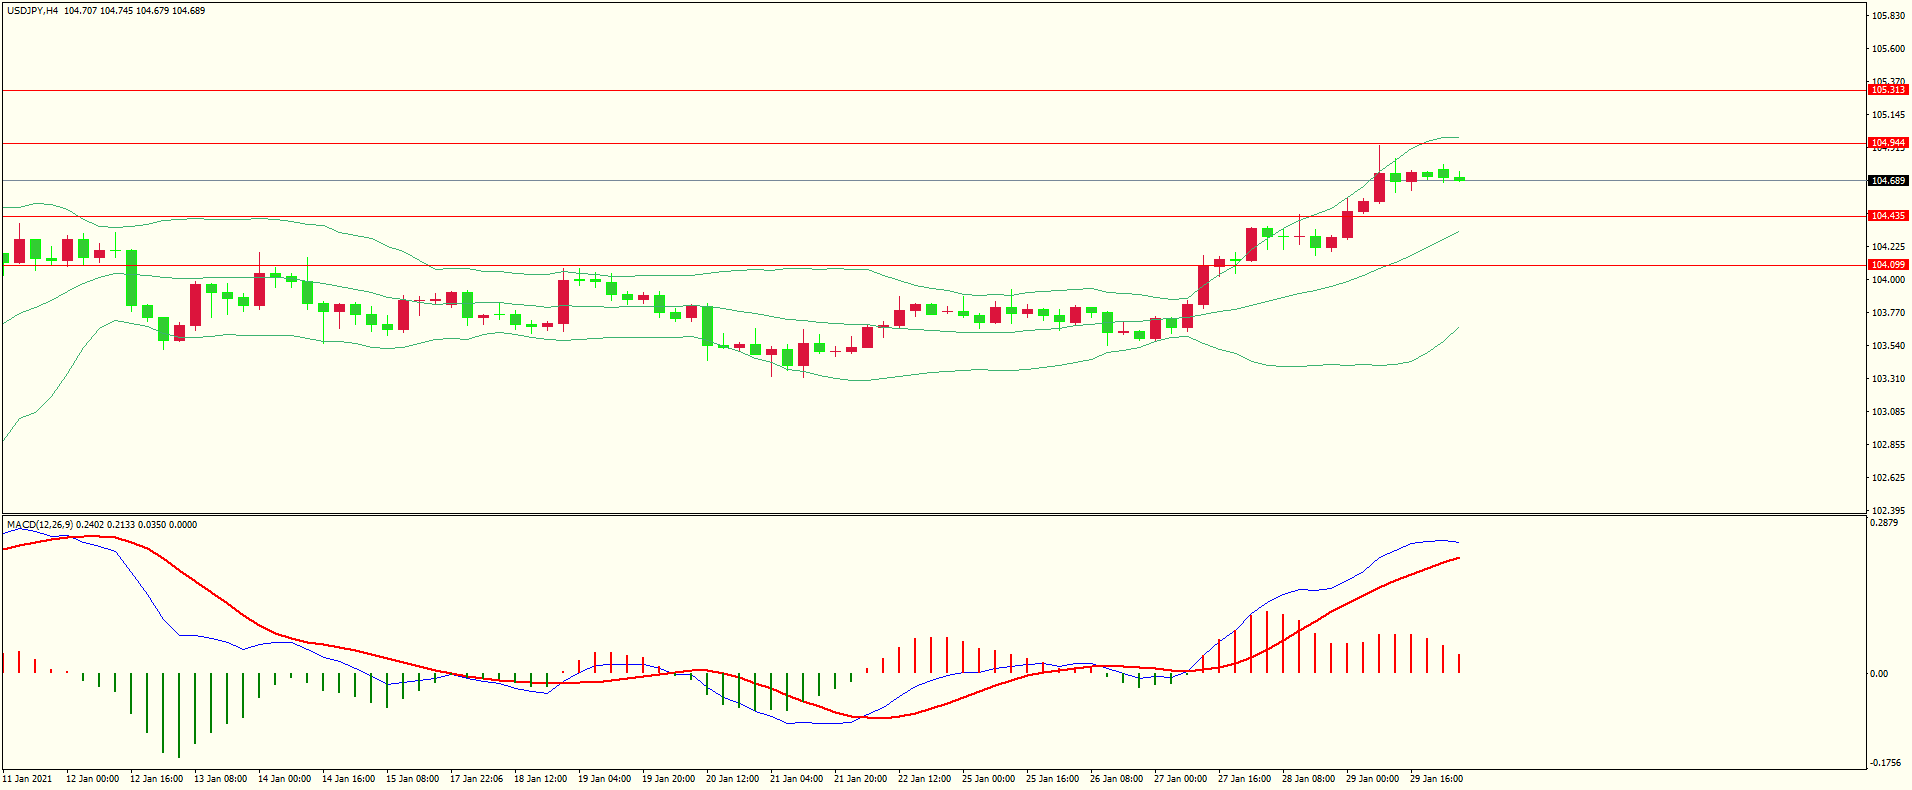
Task: Select the red horizontal line at 105.313
Action: click(x=900, y=90)
